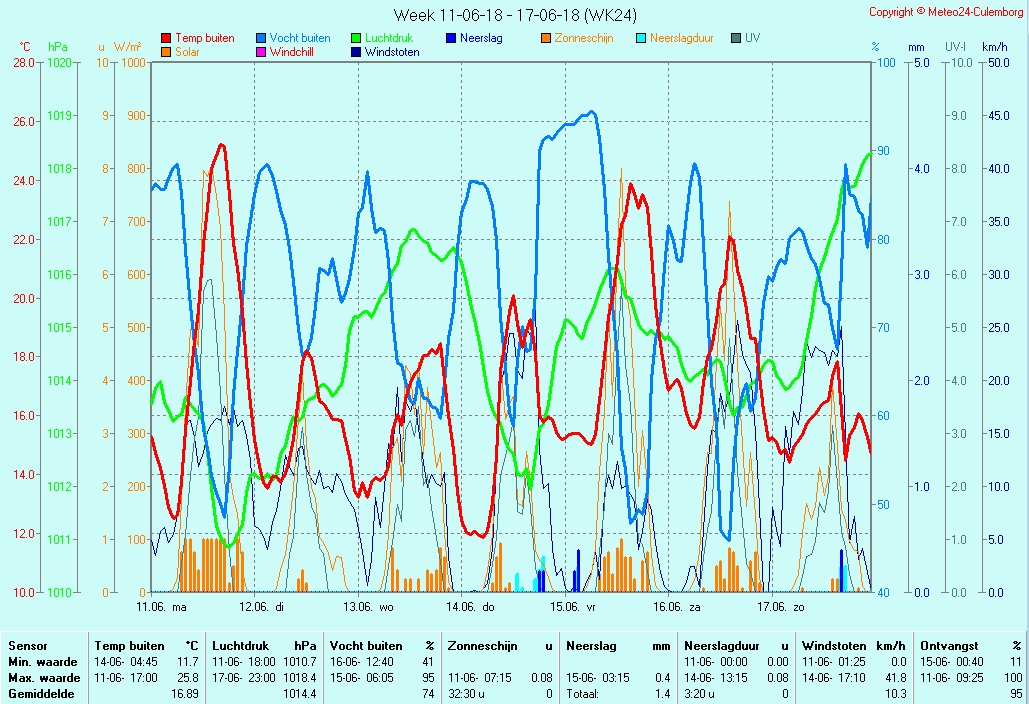Select the 17.06. zo date marker

click(x=780, y=606)
